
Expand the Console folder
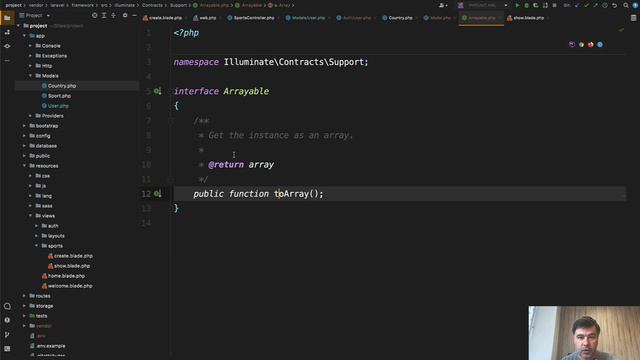30,46
